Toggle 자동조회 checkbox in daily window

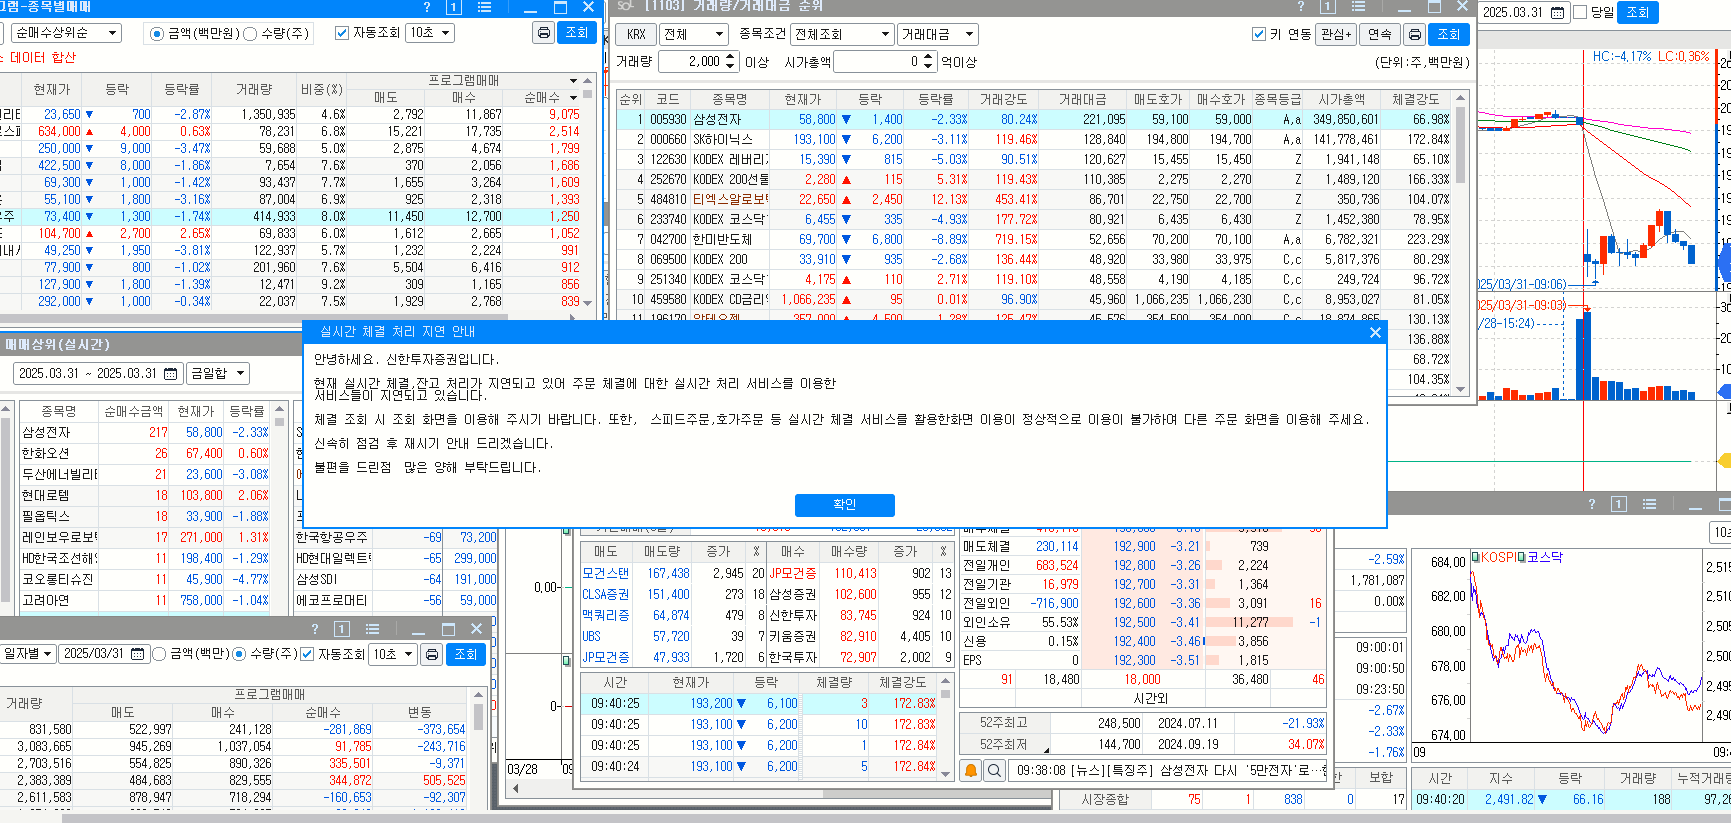click(308, 654)
